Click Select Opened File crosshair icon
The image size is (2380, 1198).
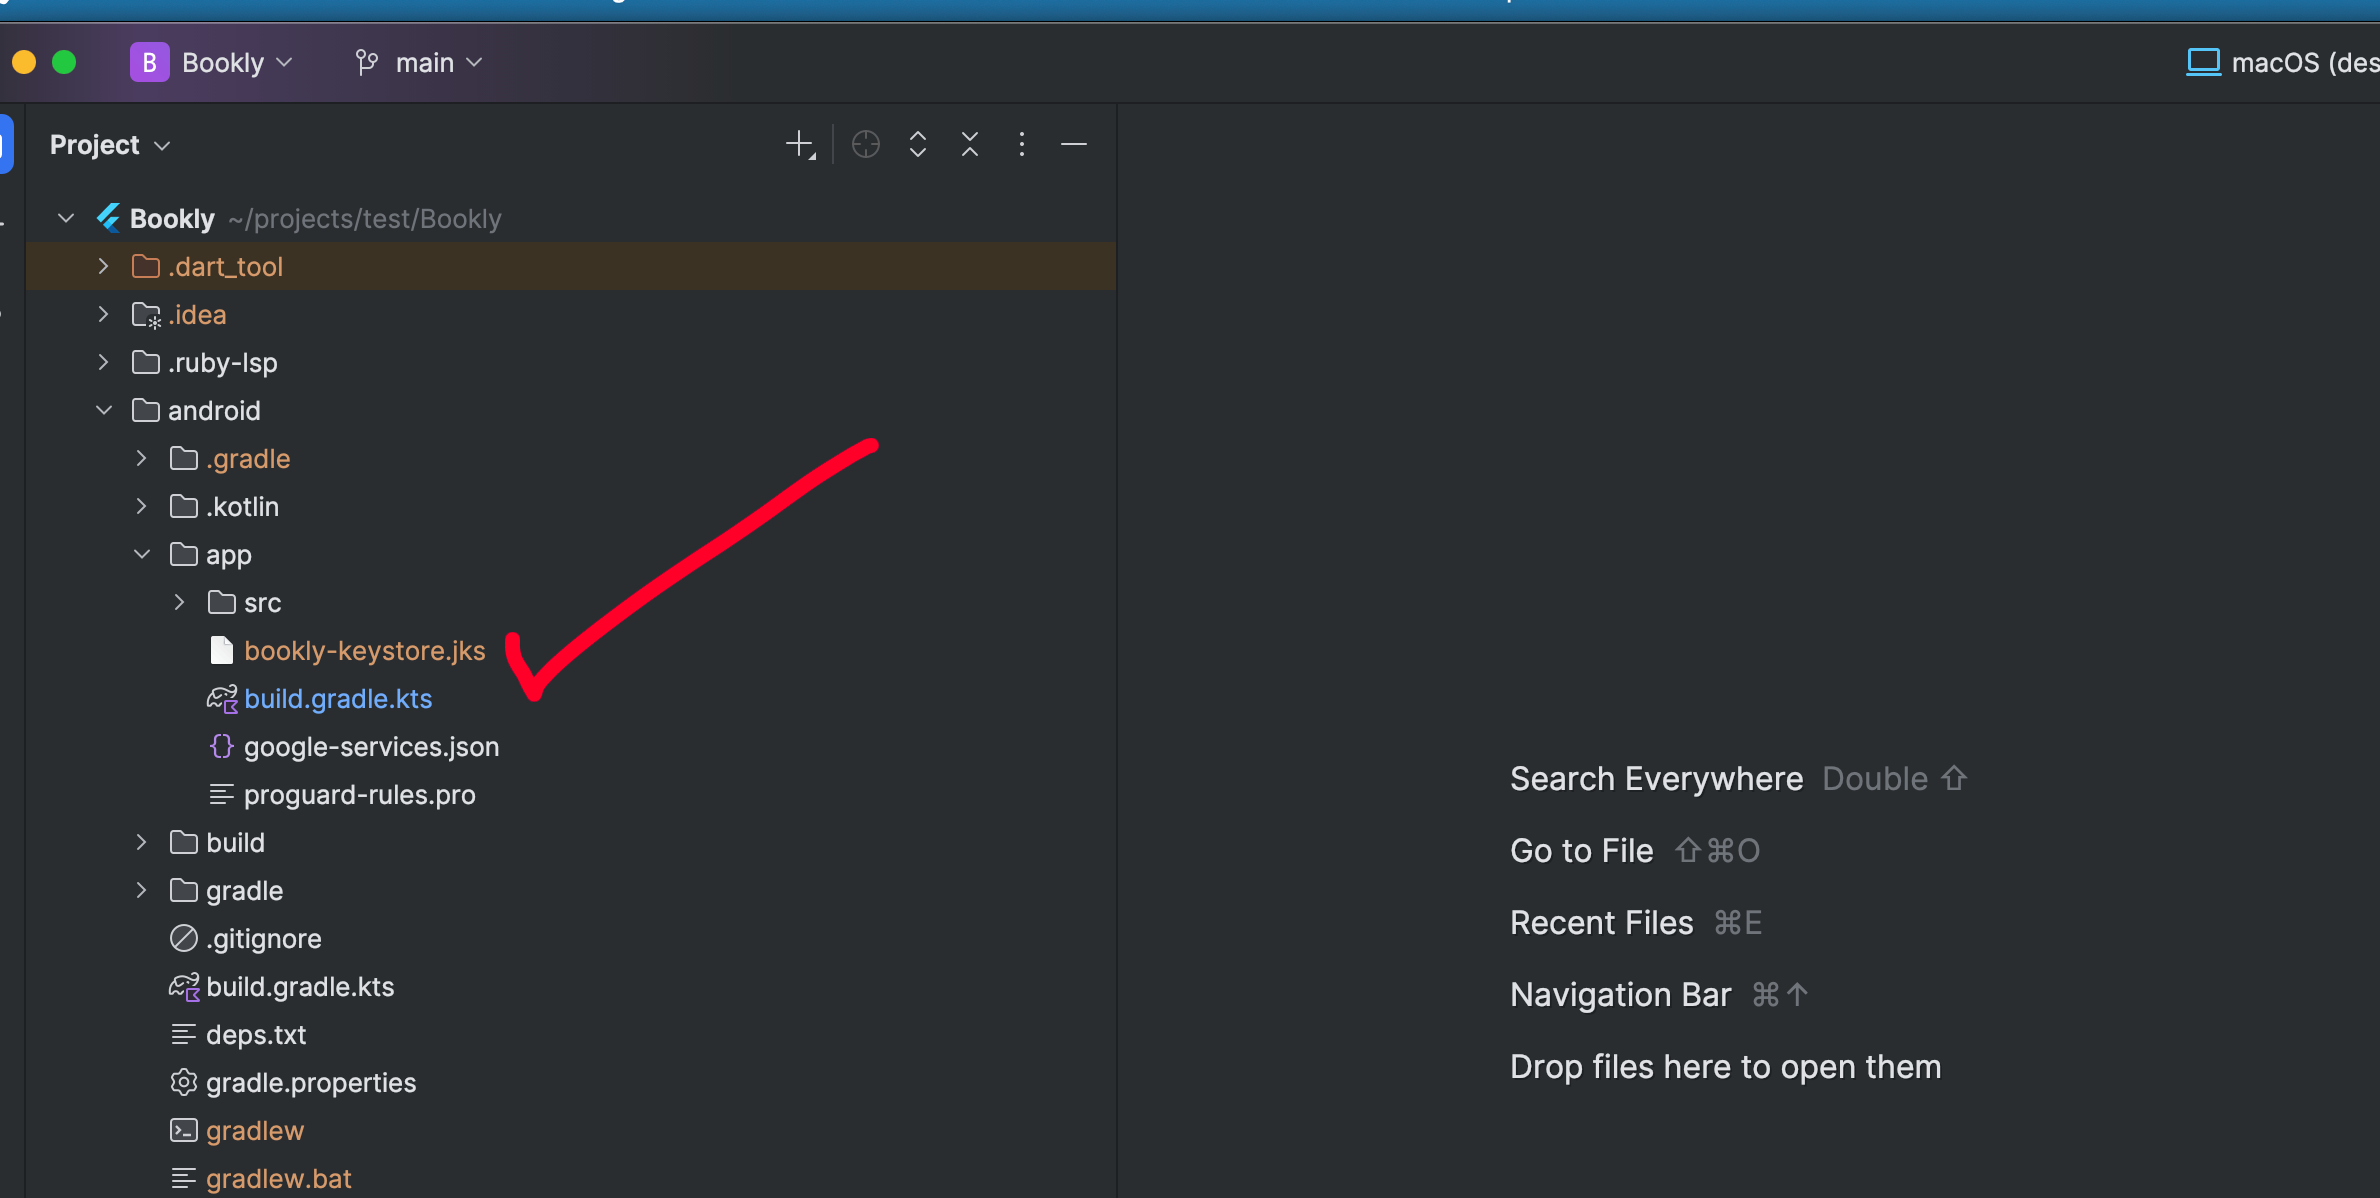click(x=866, y=145)
